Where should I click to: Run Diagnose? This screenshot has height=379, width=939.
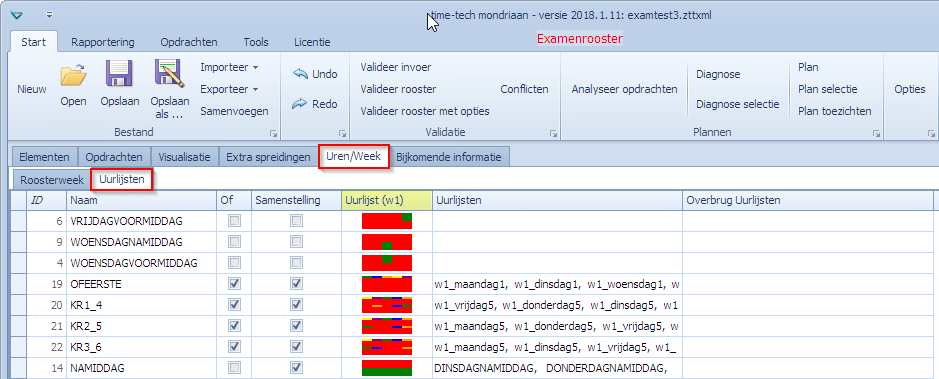pyautogui.click(x=718, y=74)
